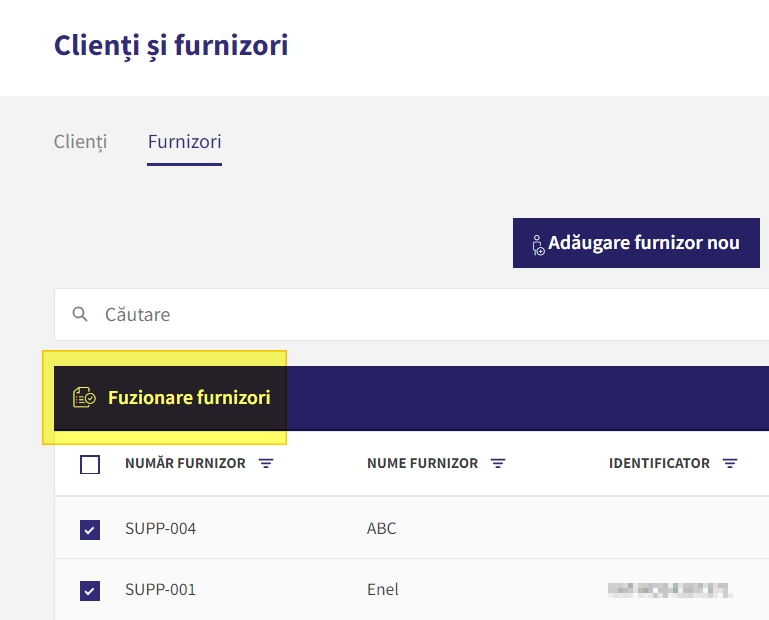Click the add-supplier person icon

point(538,245)
